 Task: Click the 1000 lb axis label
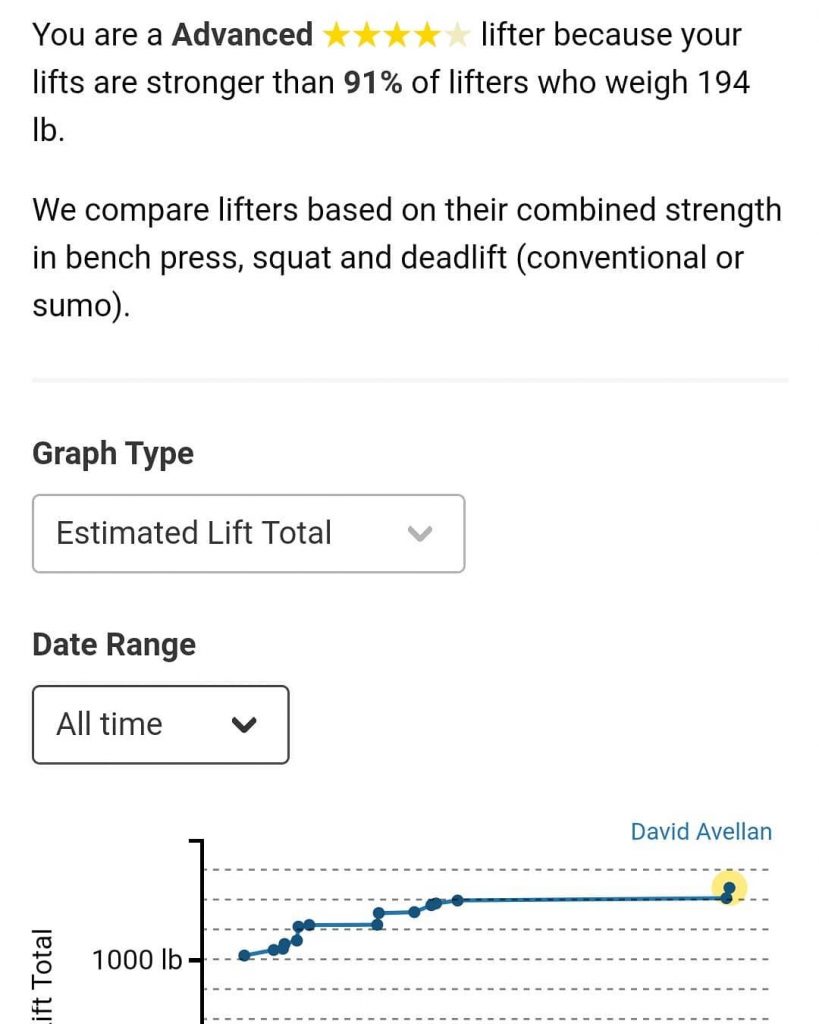(x=137, y=961)
